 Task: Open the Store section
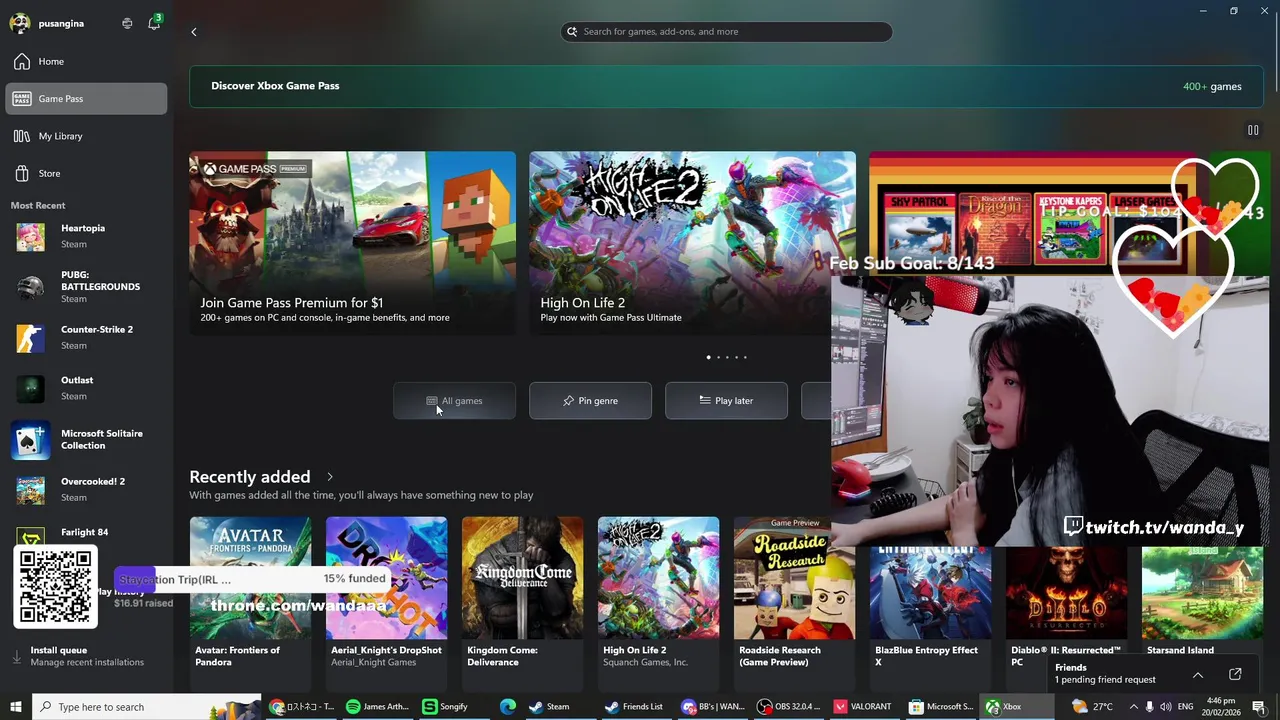pyautogui.click(x=86, y=173)
